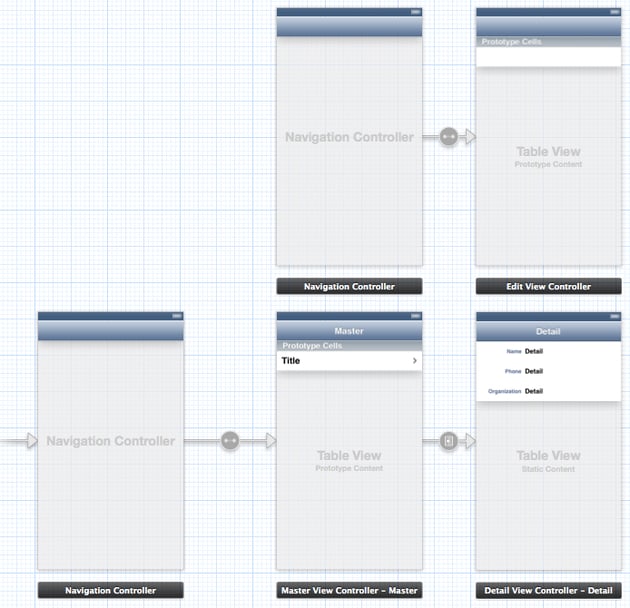Select the navigation bar of the top Navigation Controller
The image size is (630, 608).
(349, 27)
